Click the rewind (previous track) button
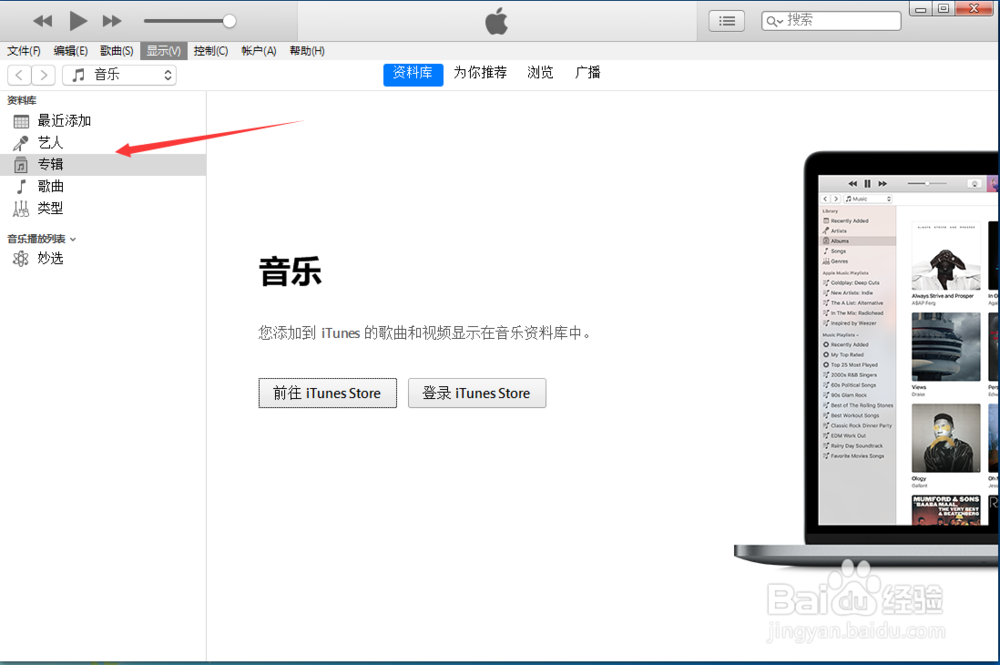 click(x=43, y=21)
